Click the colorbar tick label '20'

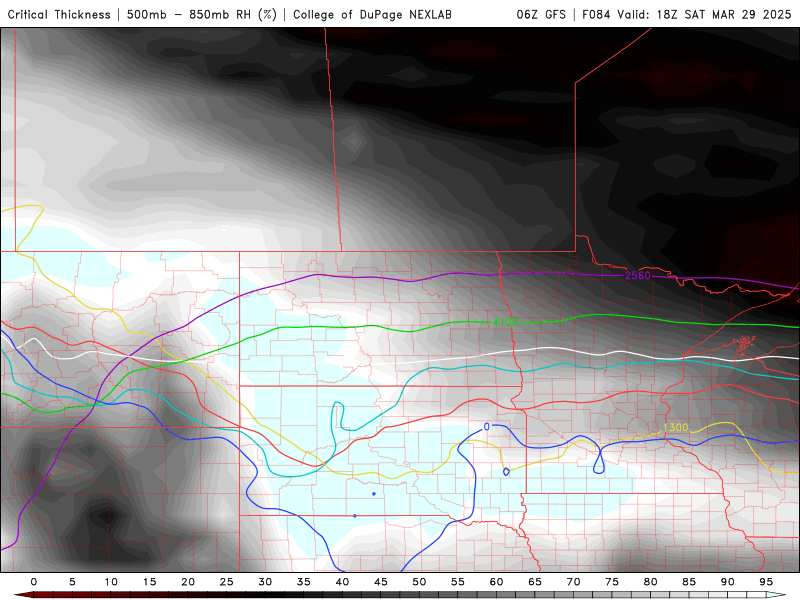pyautogui.click(x=188, y=582)
